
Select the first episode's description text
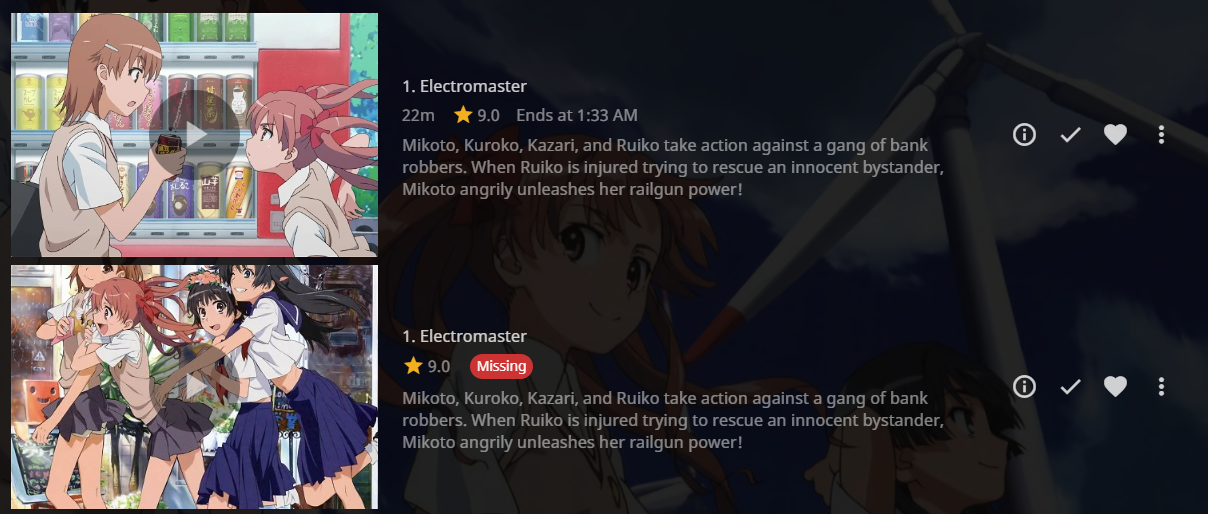(x=672, y=167)
